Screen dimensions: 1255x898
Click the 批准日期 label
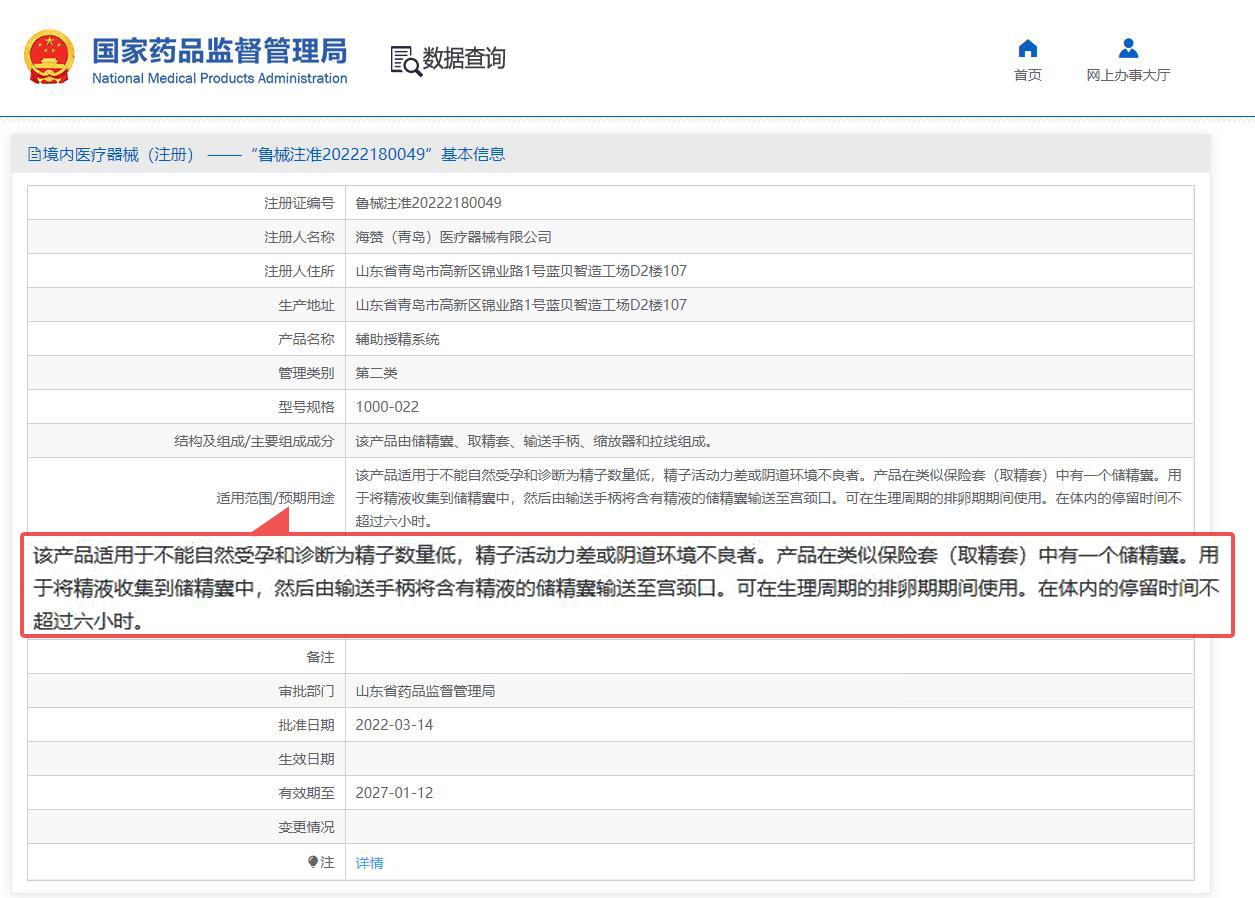coord(306,725)
